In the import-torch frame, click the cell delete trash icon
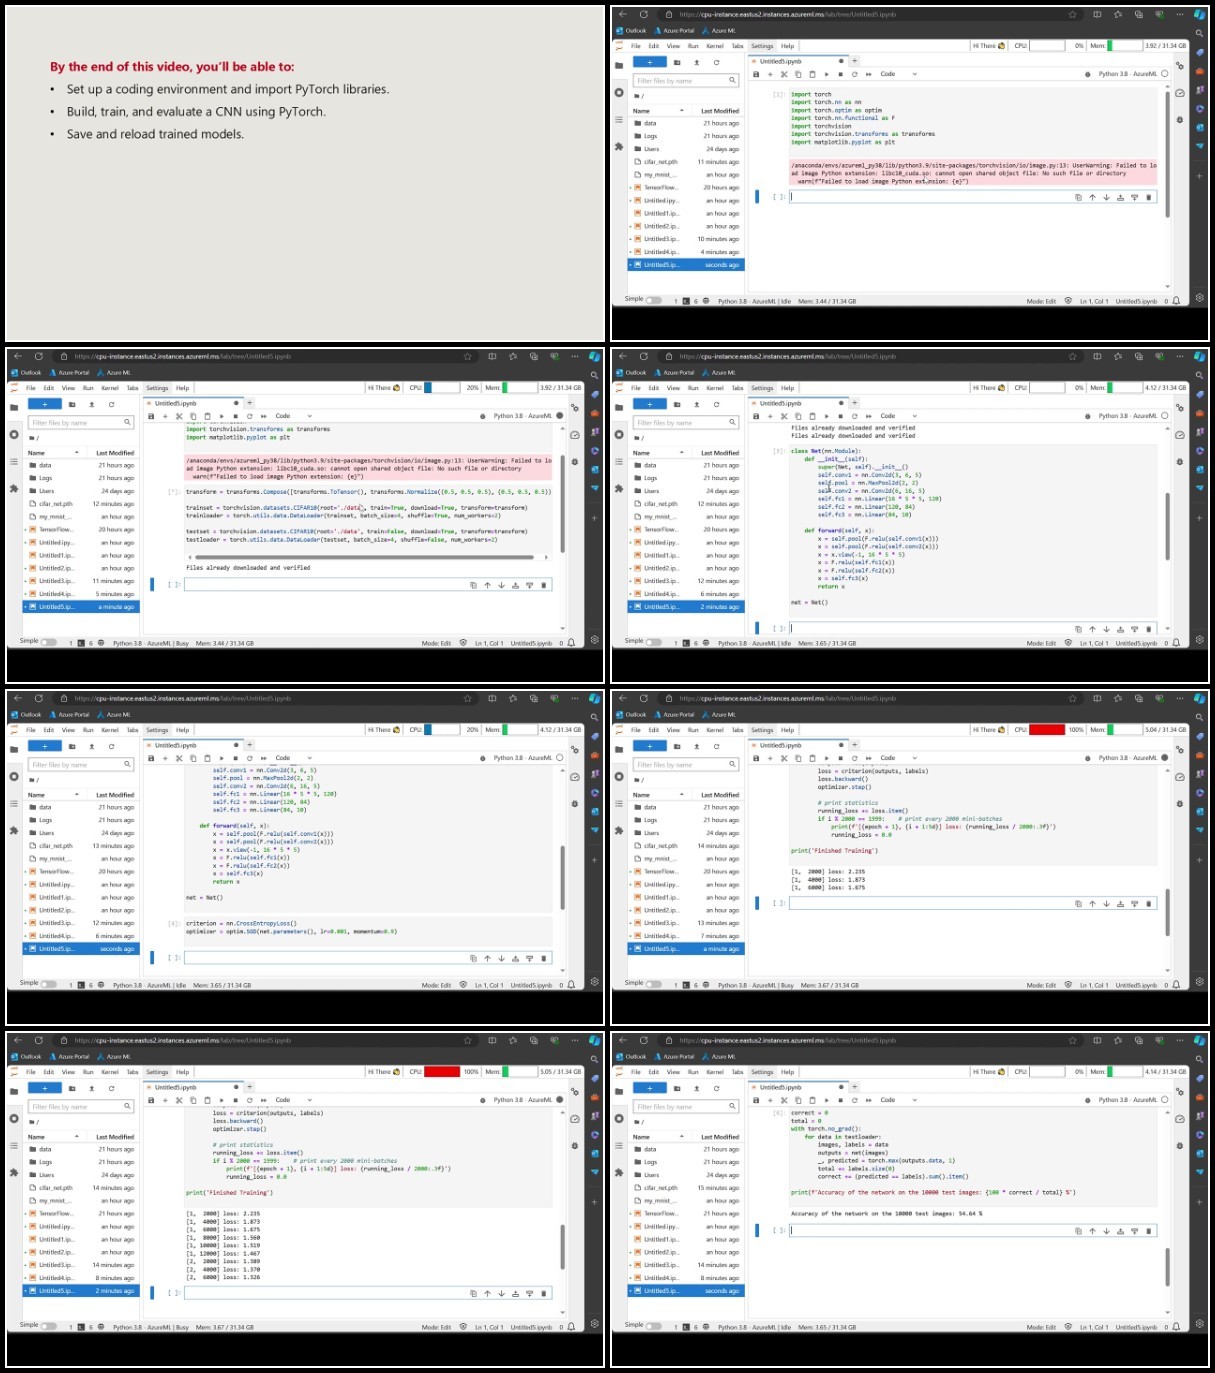The width and height of the screenshot is (1215, 1373). pyautogui.click(x=1148, y=197)
